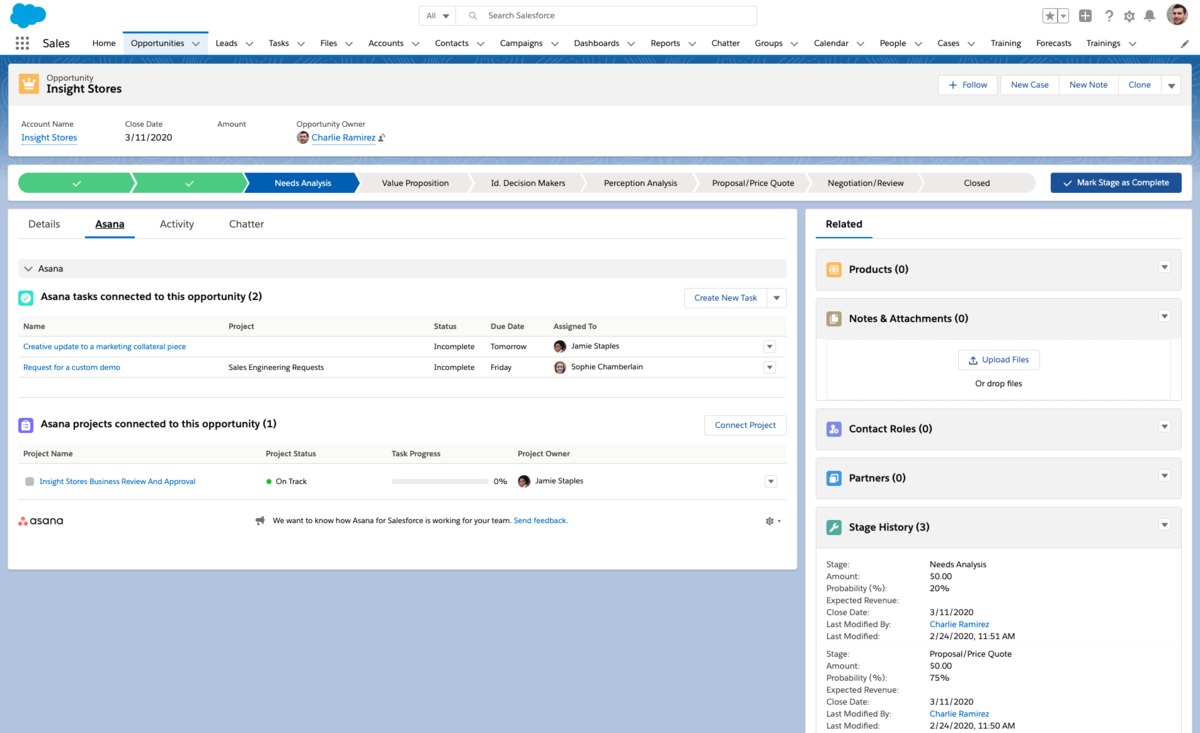
Task: Open the Setup gear icon
Action: (x=1129, y=16)
